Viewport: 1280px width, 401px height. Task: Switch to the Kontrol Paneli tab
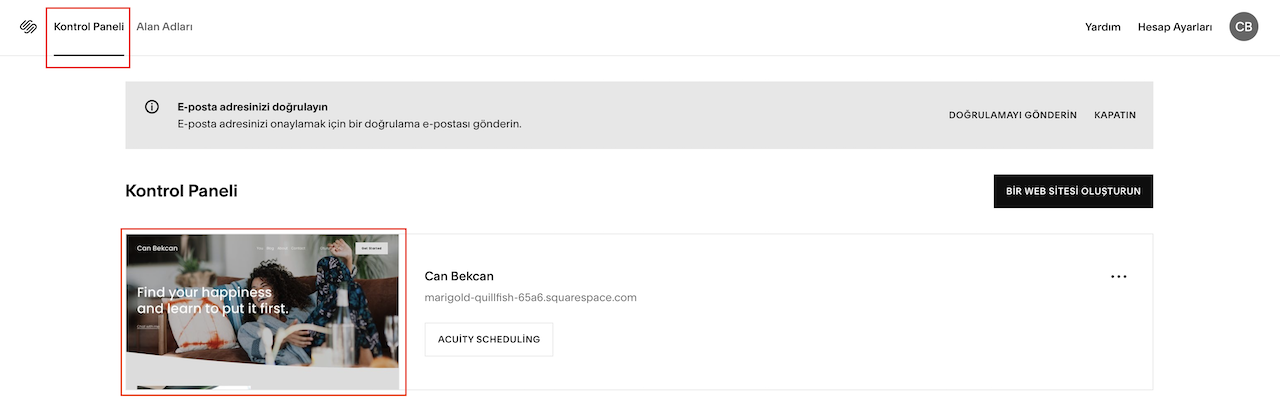[89, 27]
